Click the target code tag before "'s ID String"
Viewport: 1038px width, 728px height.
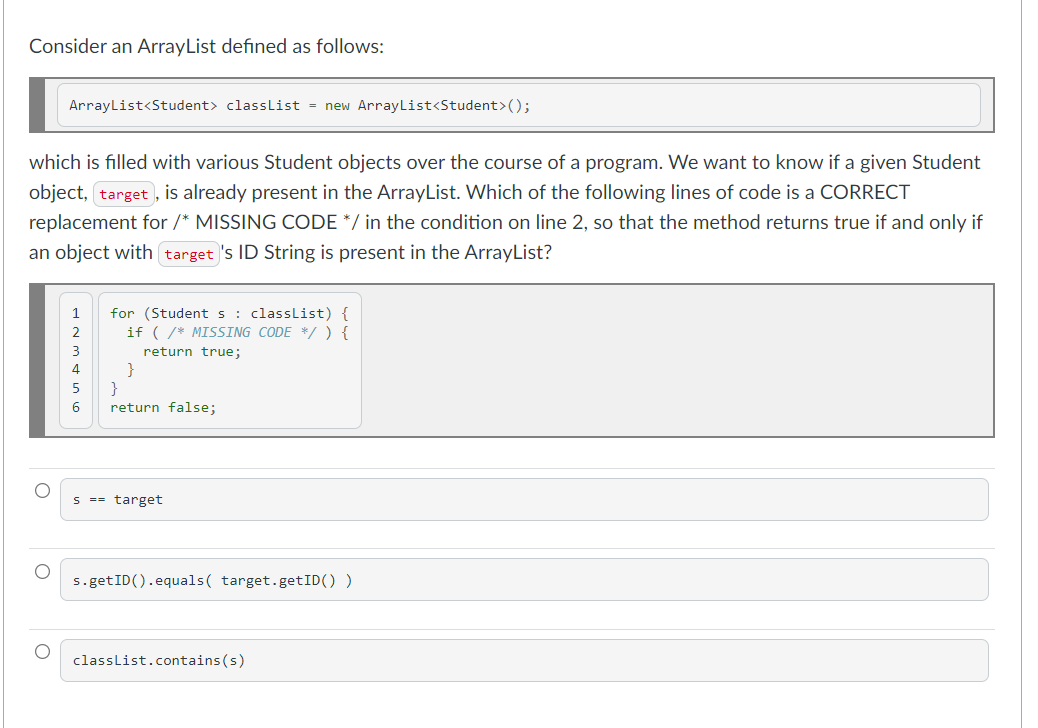pyautogui.click(x=189, y=254)
